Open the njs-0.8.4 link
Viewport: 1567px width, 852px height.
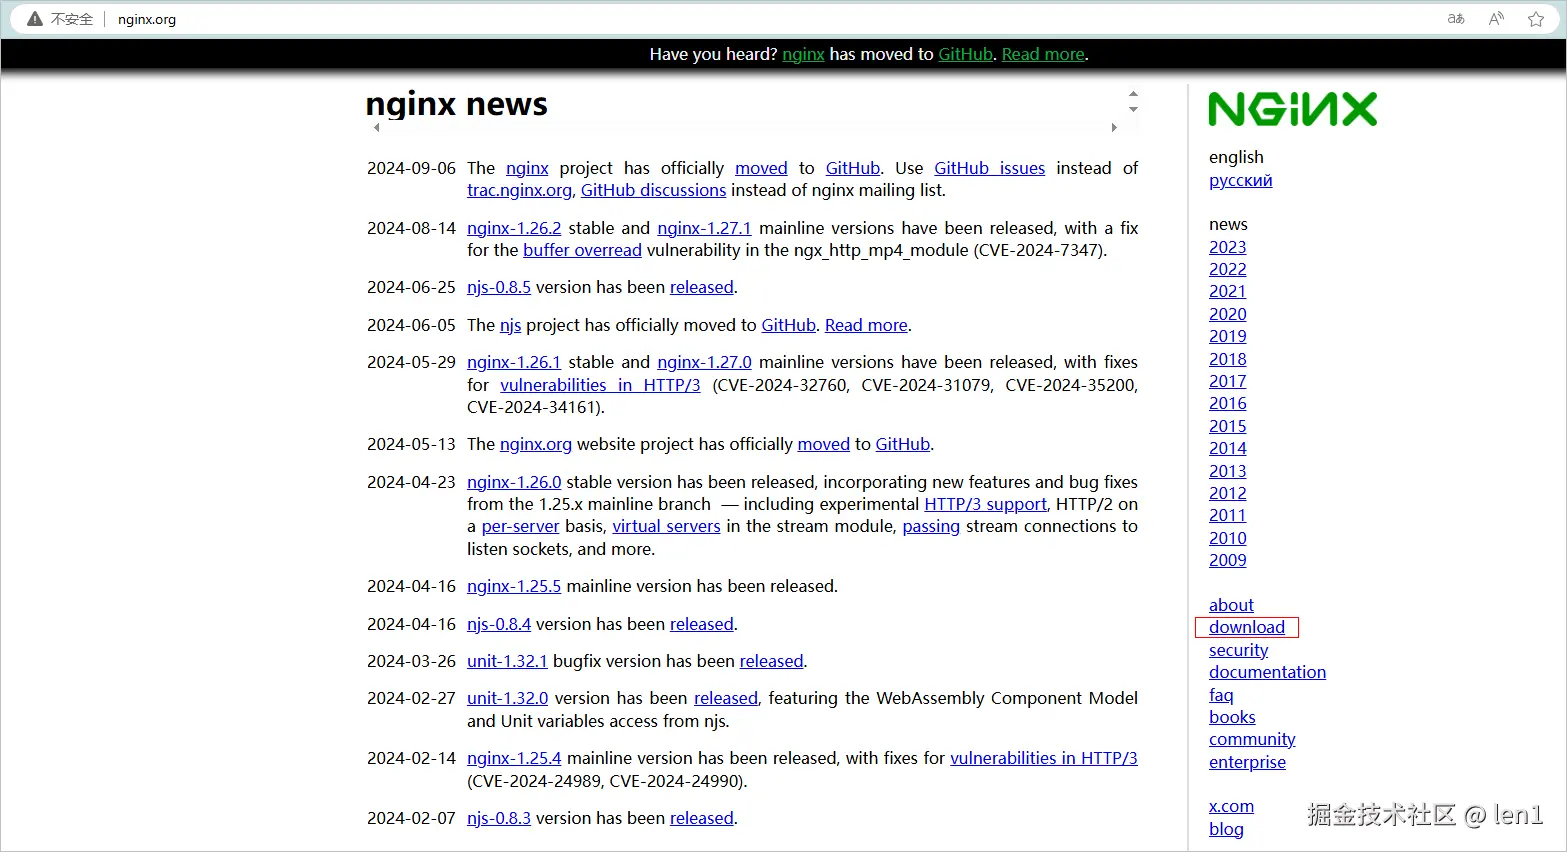click(499, 624)
